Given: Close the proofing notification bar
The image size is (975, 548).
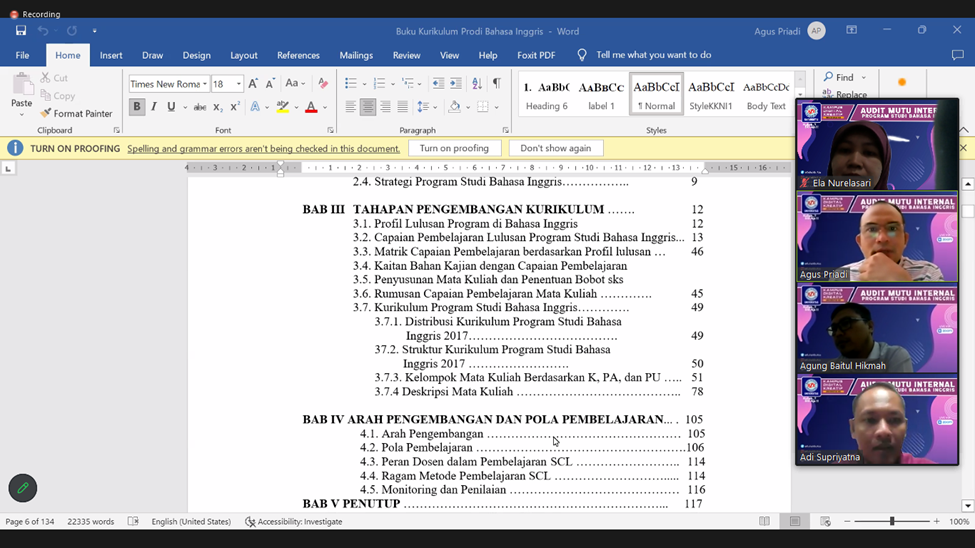Looking at the screenshot, I should [x=963, y=148].
